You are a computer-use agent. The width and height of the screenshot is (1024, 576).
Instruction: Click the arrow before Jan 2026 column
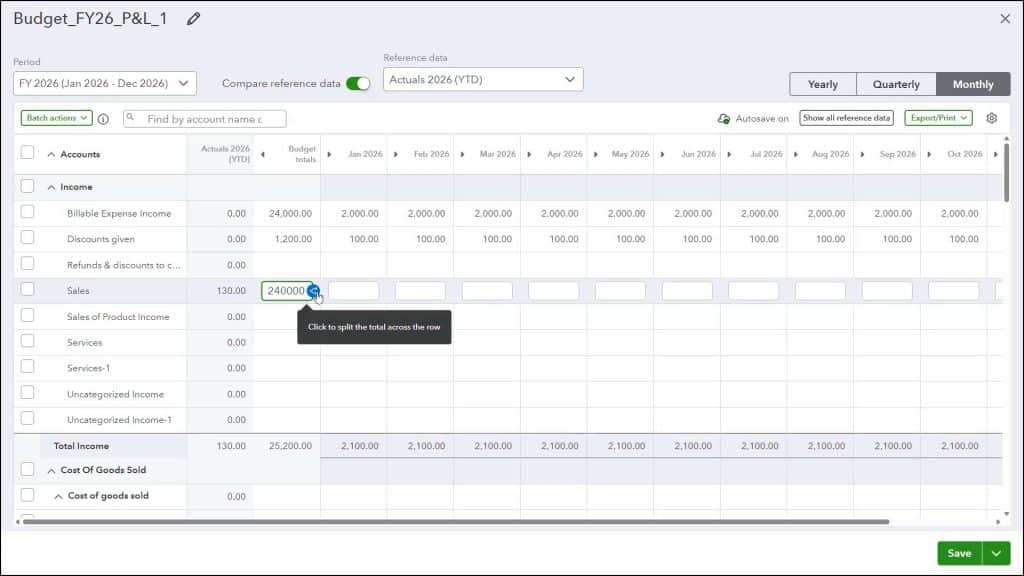click(x=329, y=155)
